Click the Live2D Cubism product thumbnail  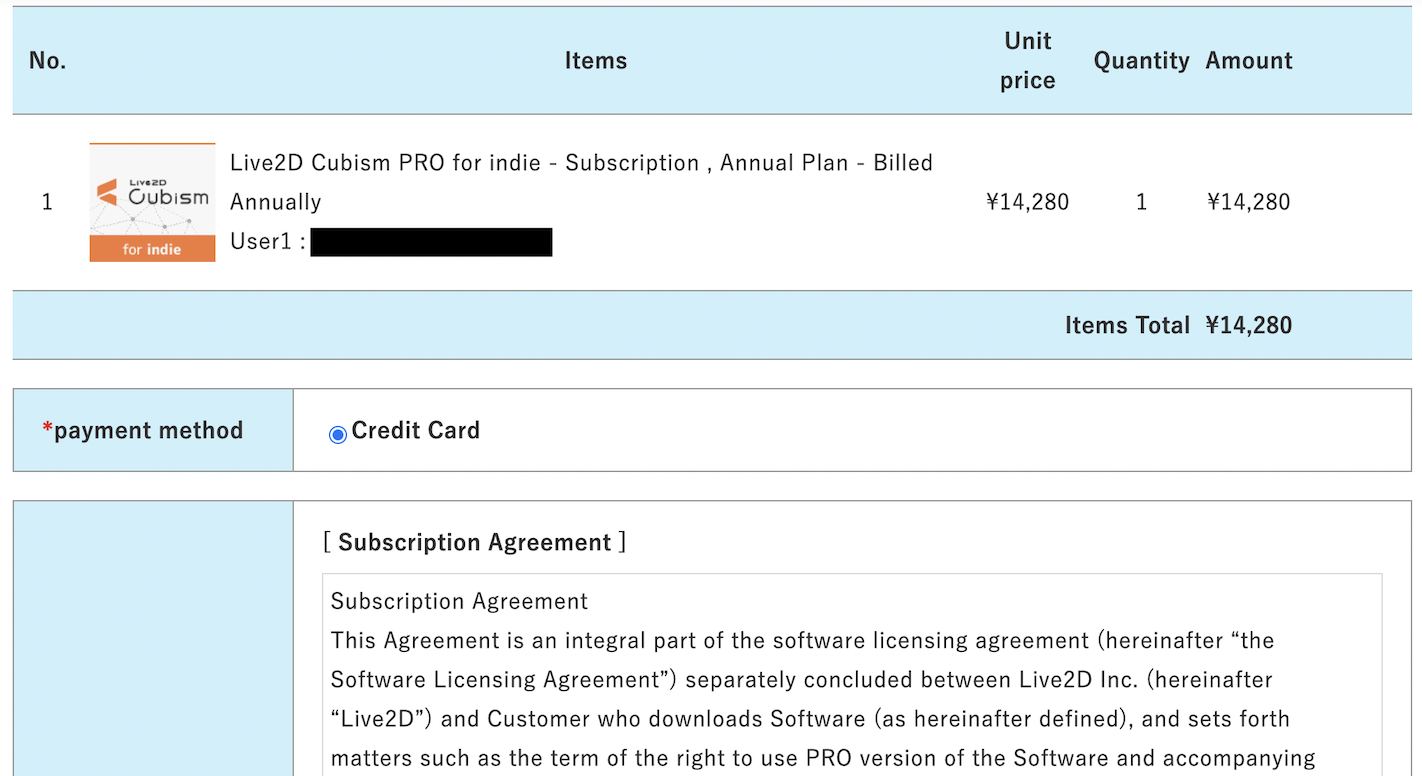click(x=152, y=202)
